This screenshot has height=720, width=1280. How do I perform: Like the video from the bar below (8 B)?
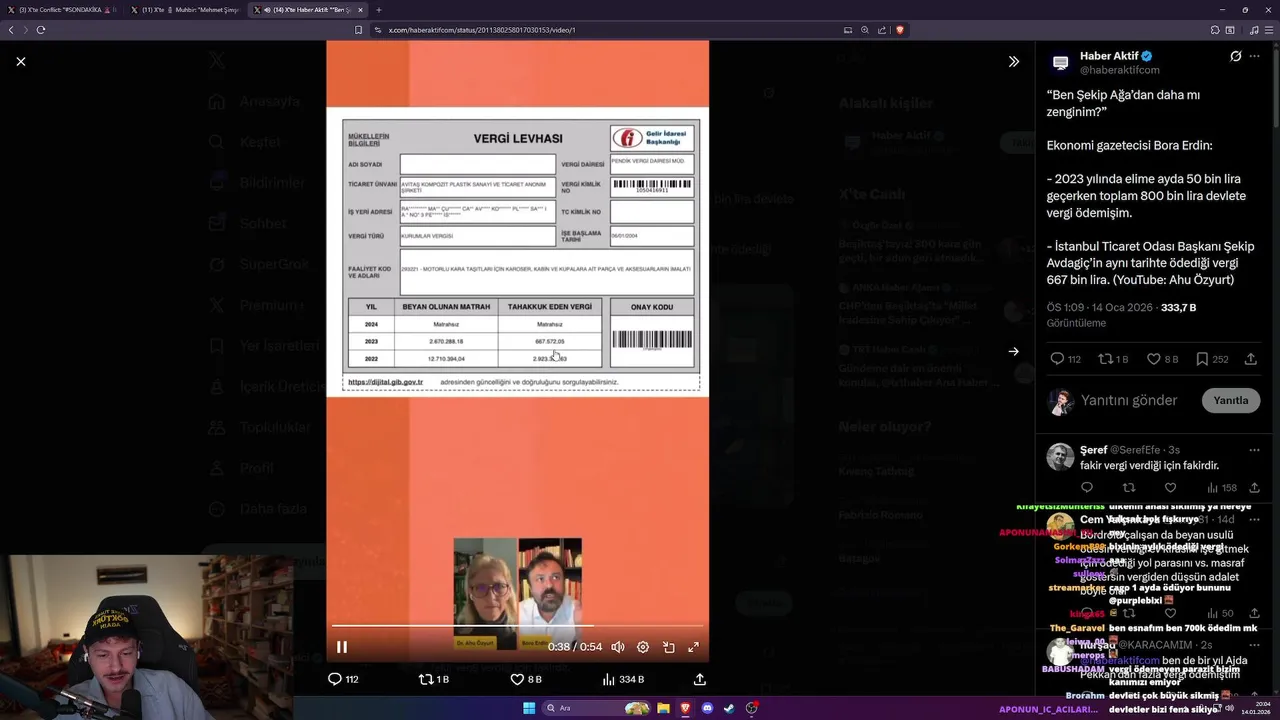pos(526,679)
